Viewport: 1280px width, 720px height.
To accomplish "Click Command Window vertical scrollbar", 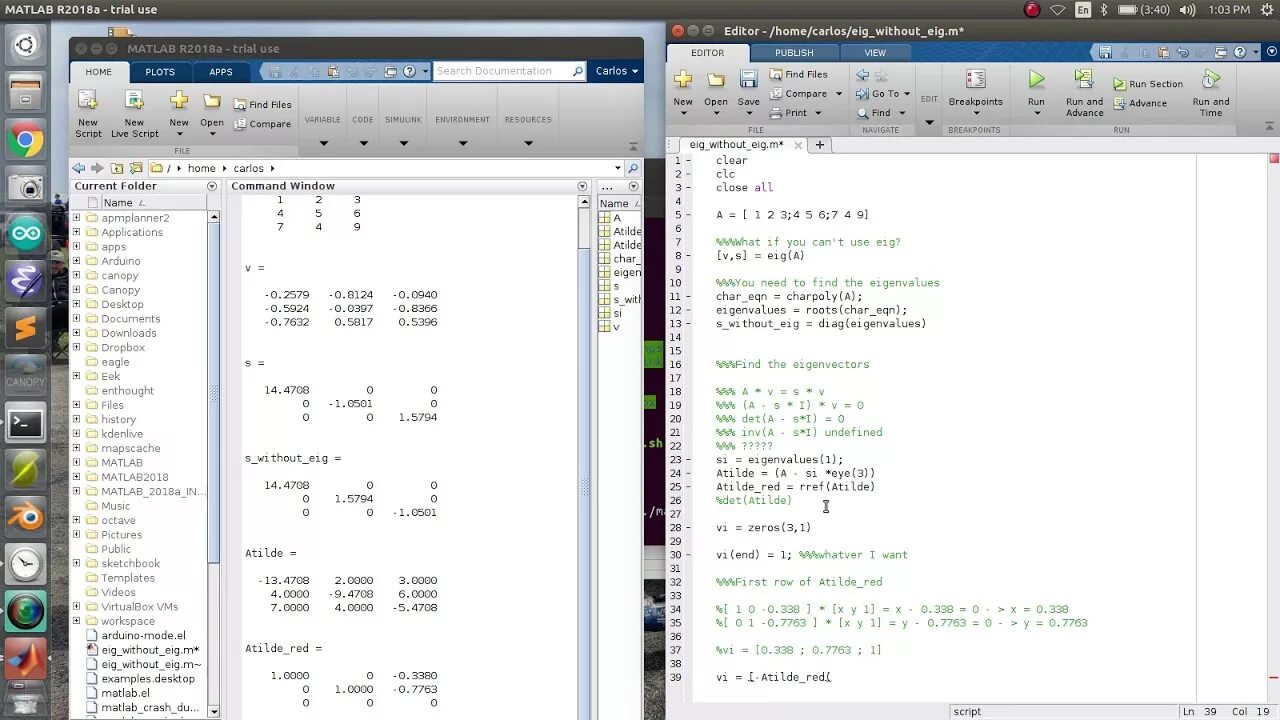I will tap(584, 455).
